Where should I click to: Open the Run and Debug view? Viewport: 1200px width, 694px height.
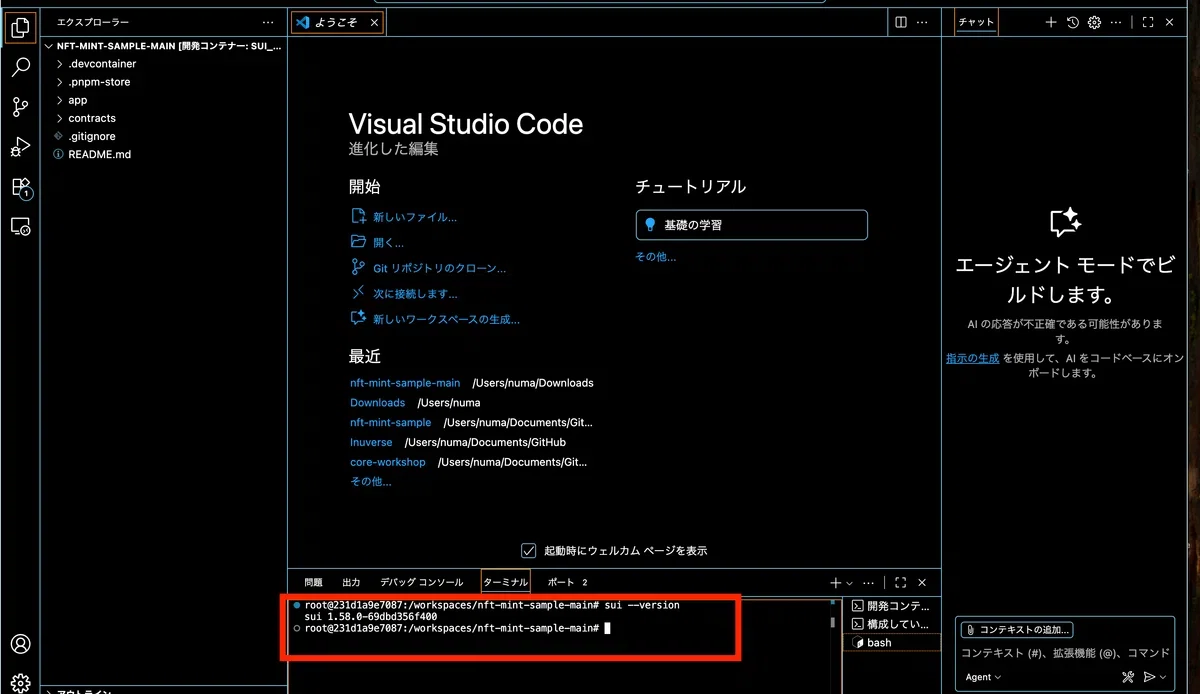pos(20,147)
